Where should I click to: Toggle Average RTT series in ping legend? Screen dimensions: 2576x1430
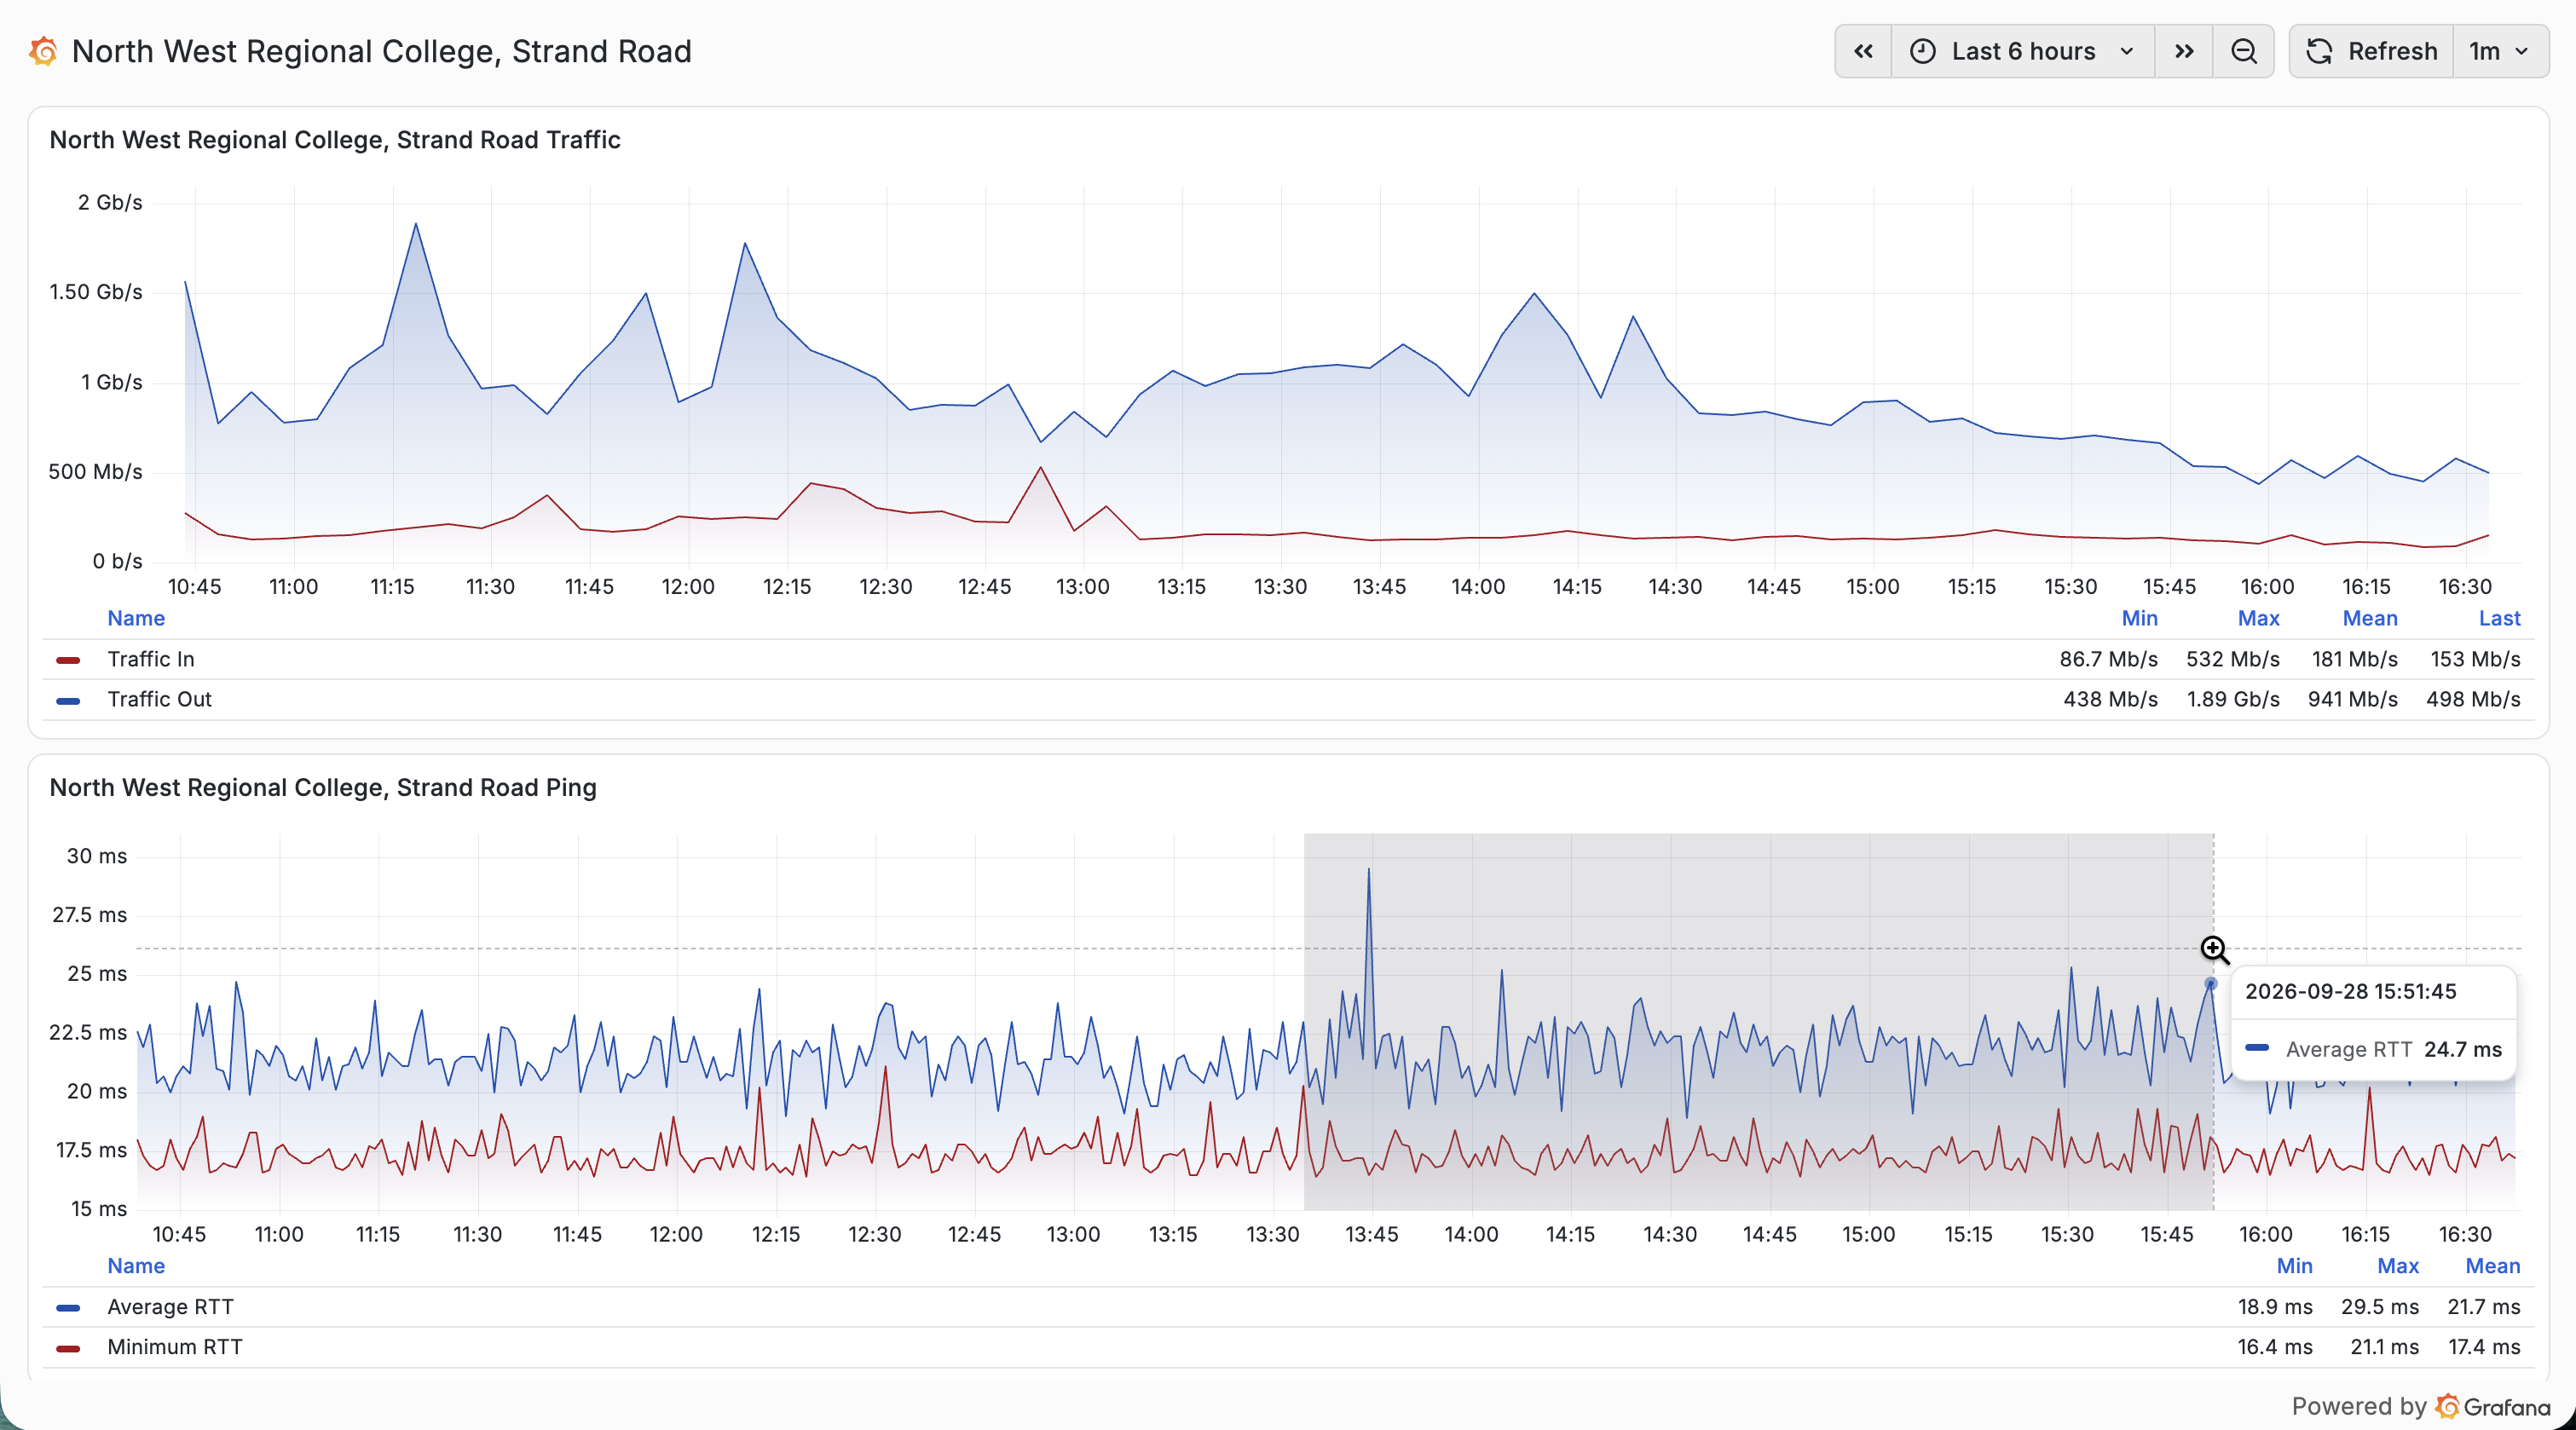(x=170, y=1307)
